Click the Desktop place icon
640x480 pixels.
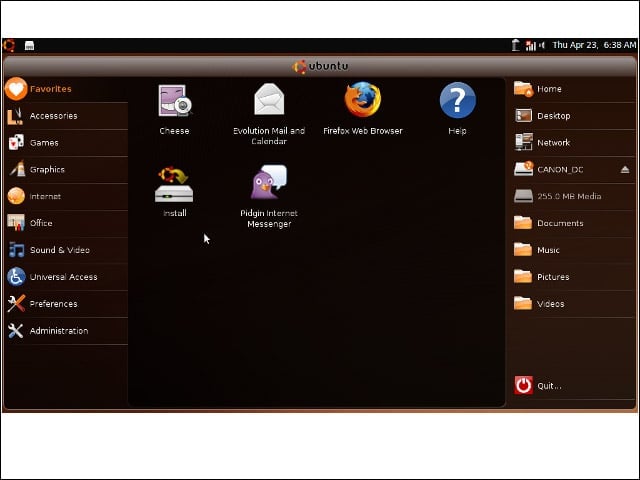[x=523, y=116]
